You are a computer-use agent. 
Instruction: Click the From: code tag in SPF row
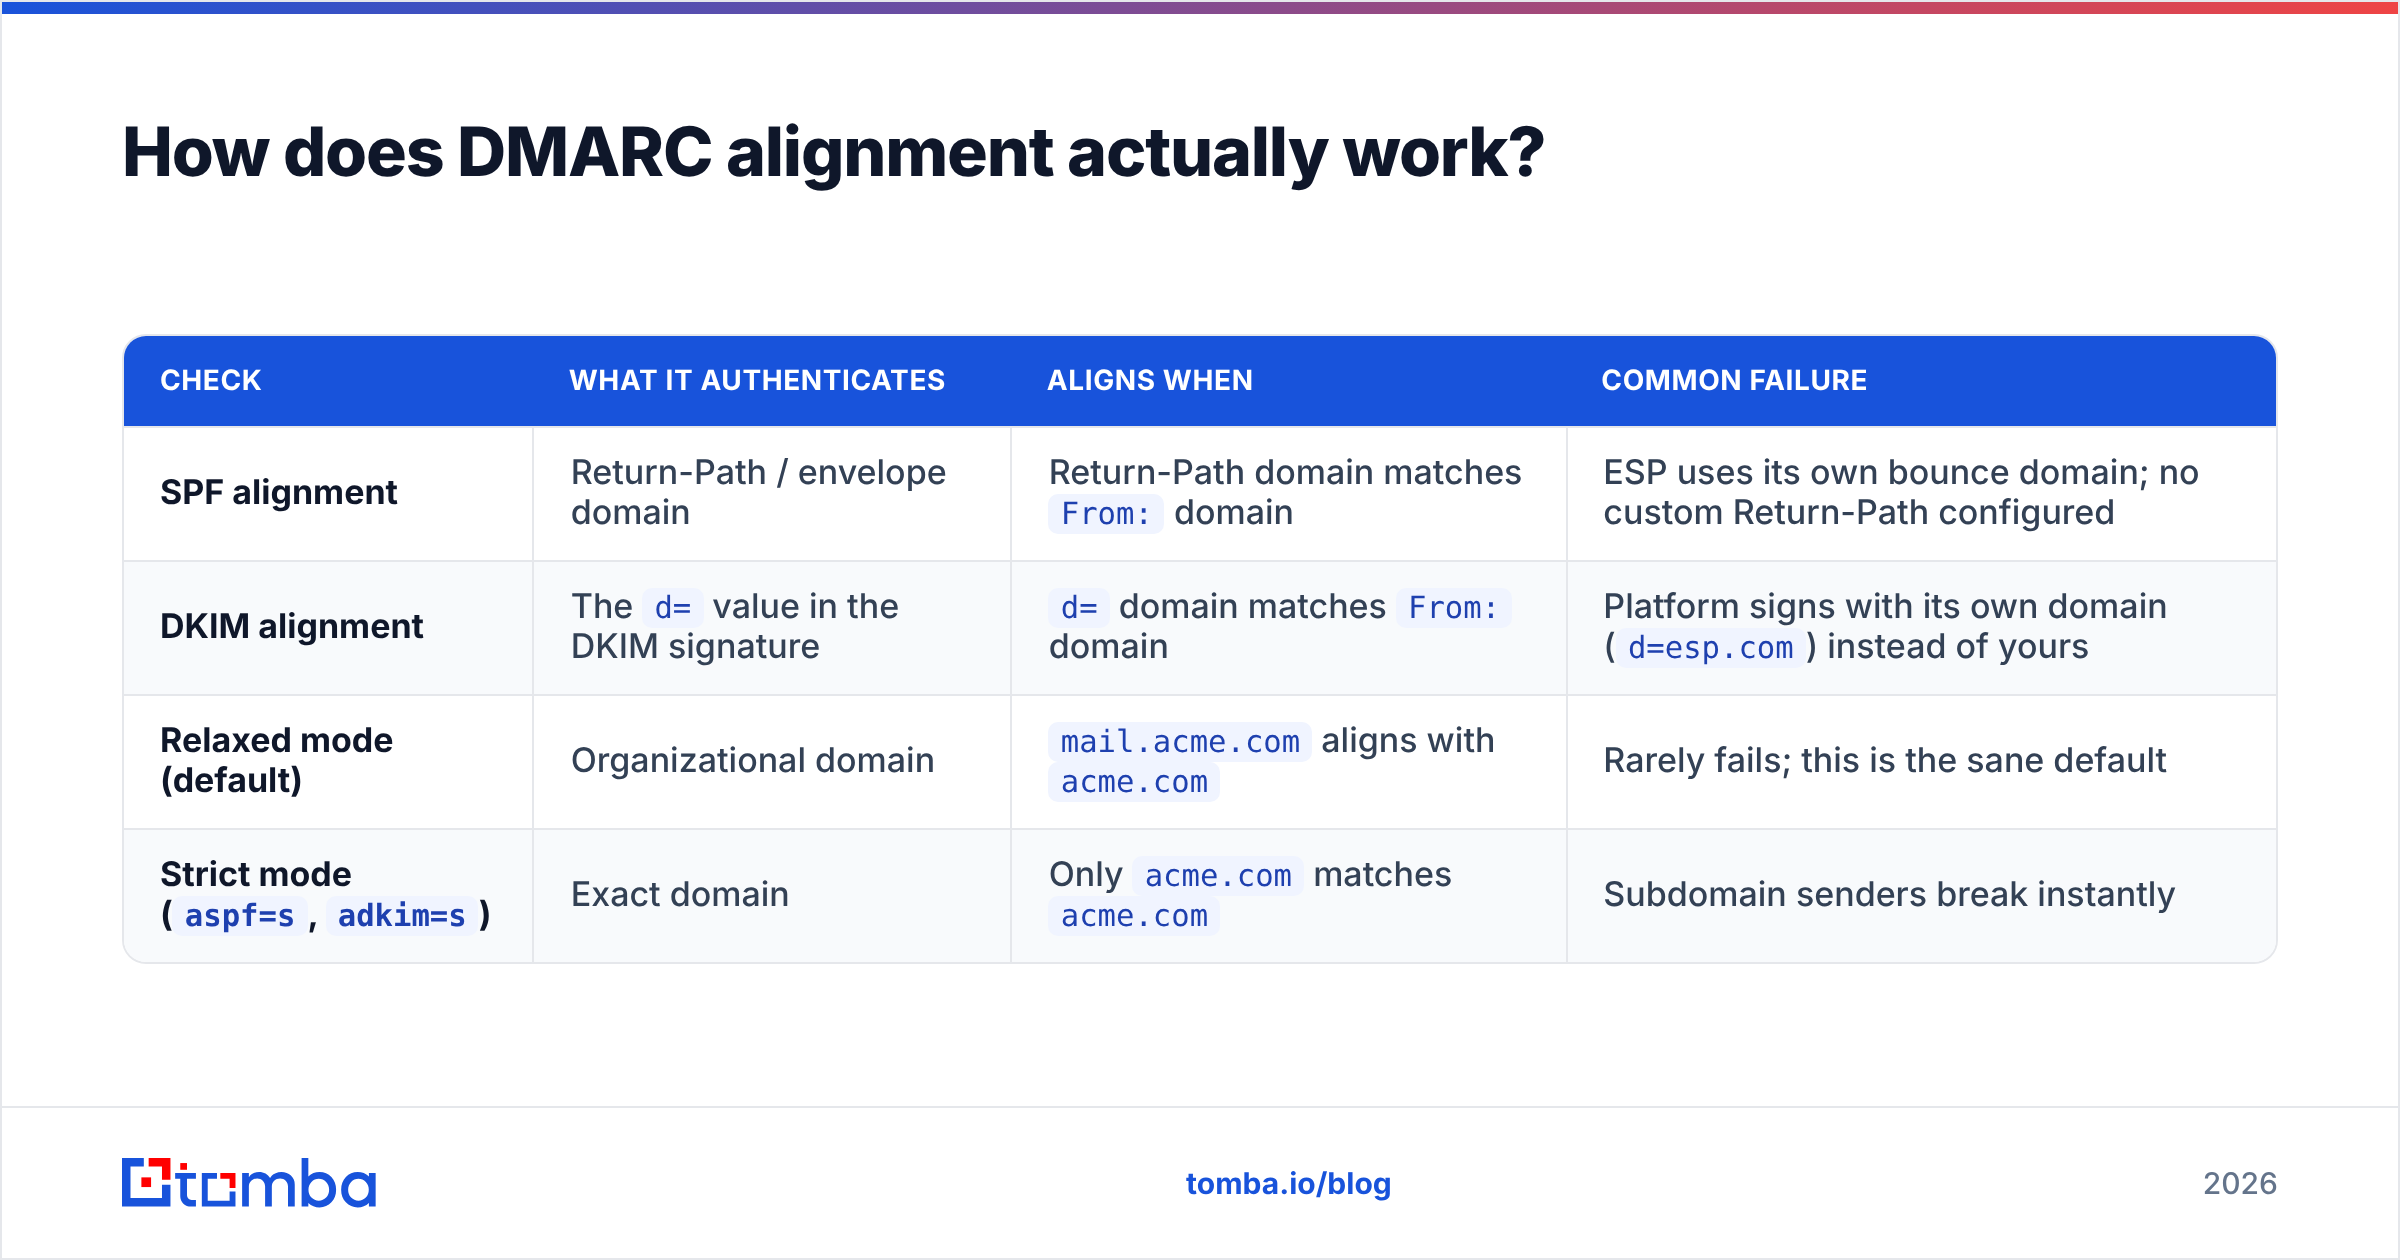coord(1106,514)
